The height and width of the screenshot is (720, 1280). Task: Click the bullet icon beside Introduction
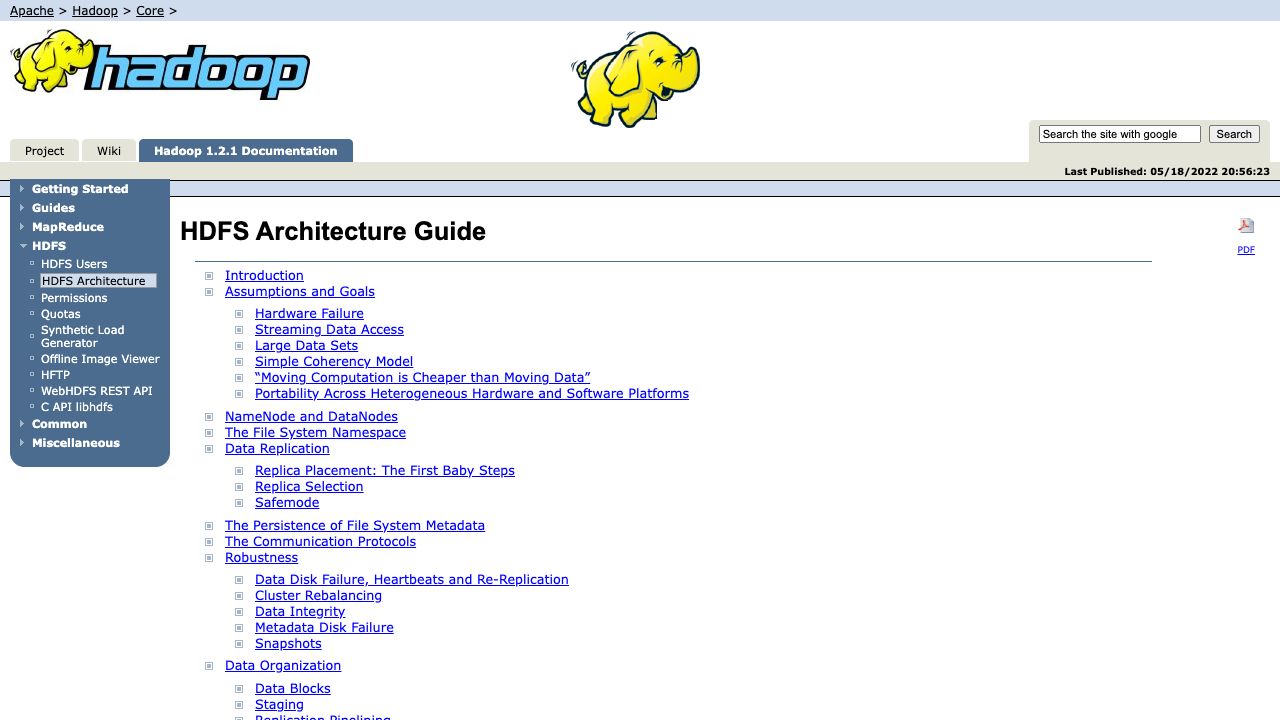[x=209, y=276]
